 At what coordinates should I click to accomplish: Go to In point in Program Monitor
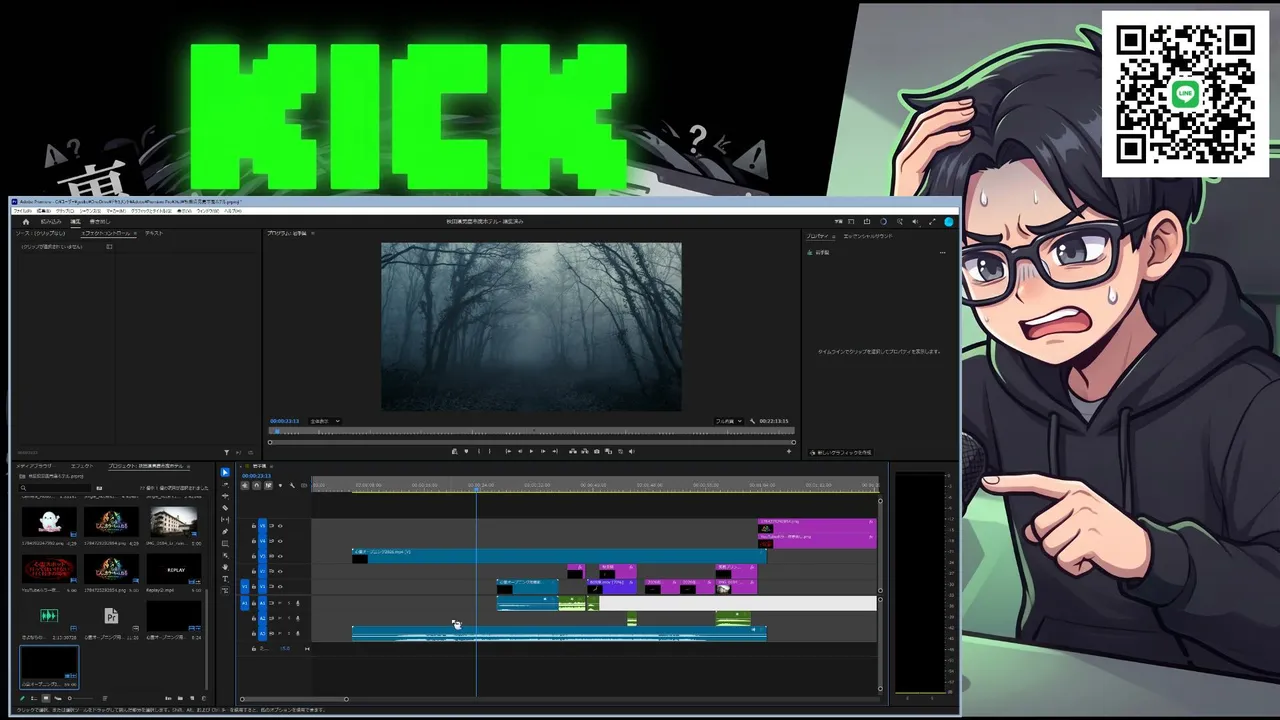(x=508, y=451)
